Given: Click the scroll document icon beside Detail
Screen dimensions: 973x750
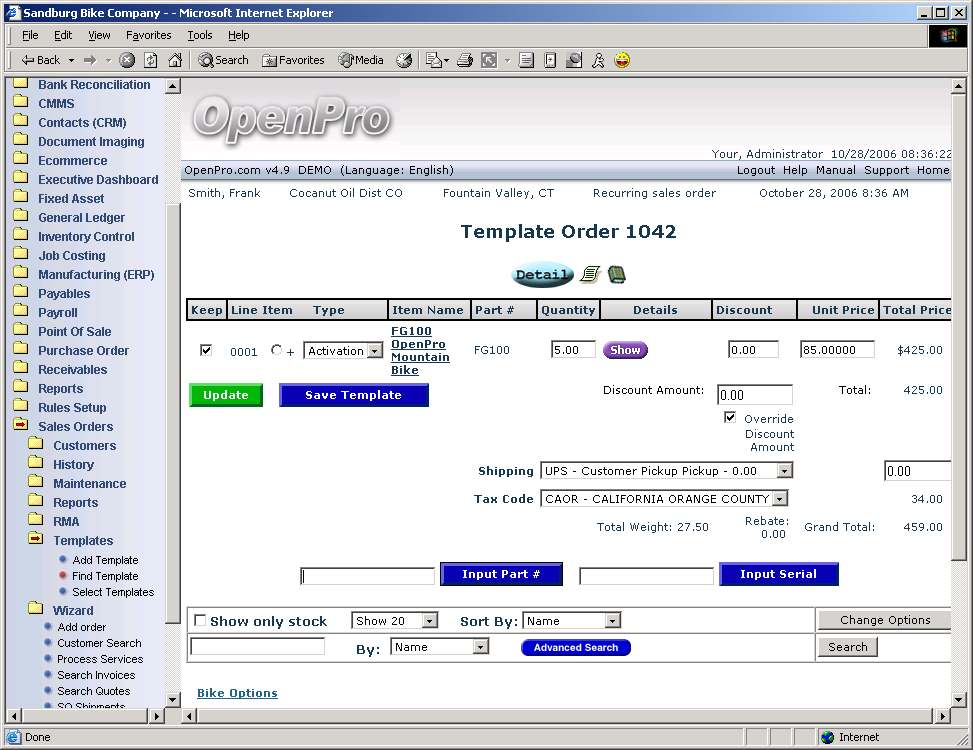Looking at the screenshot, I should coord(590,274).
